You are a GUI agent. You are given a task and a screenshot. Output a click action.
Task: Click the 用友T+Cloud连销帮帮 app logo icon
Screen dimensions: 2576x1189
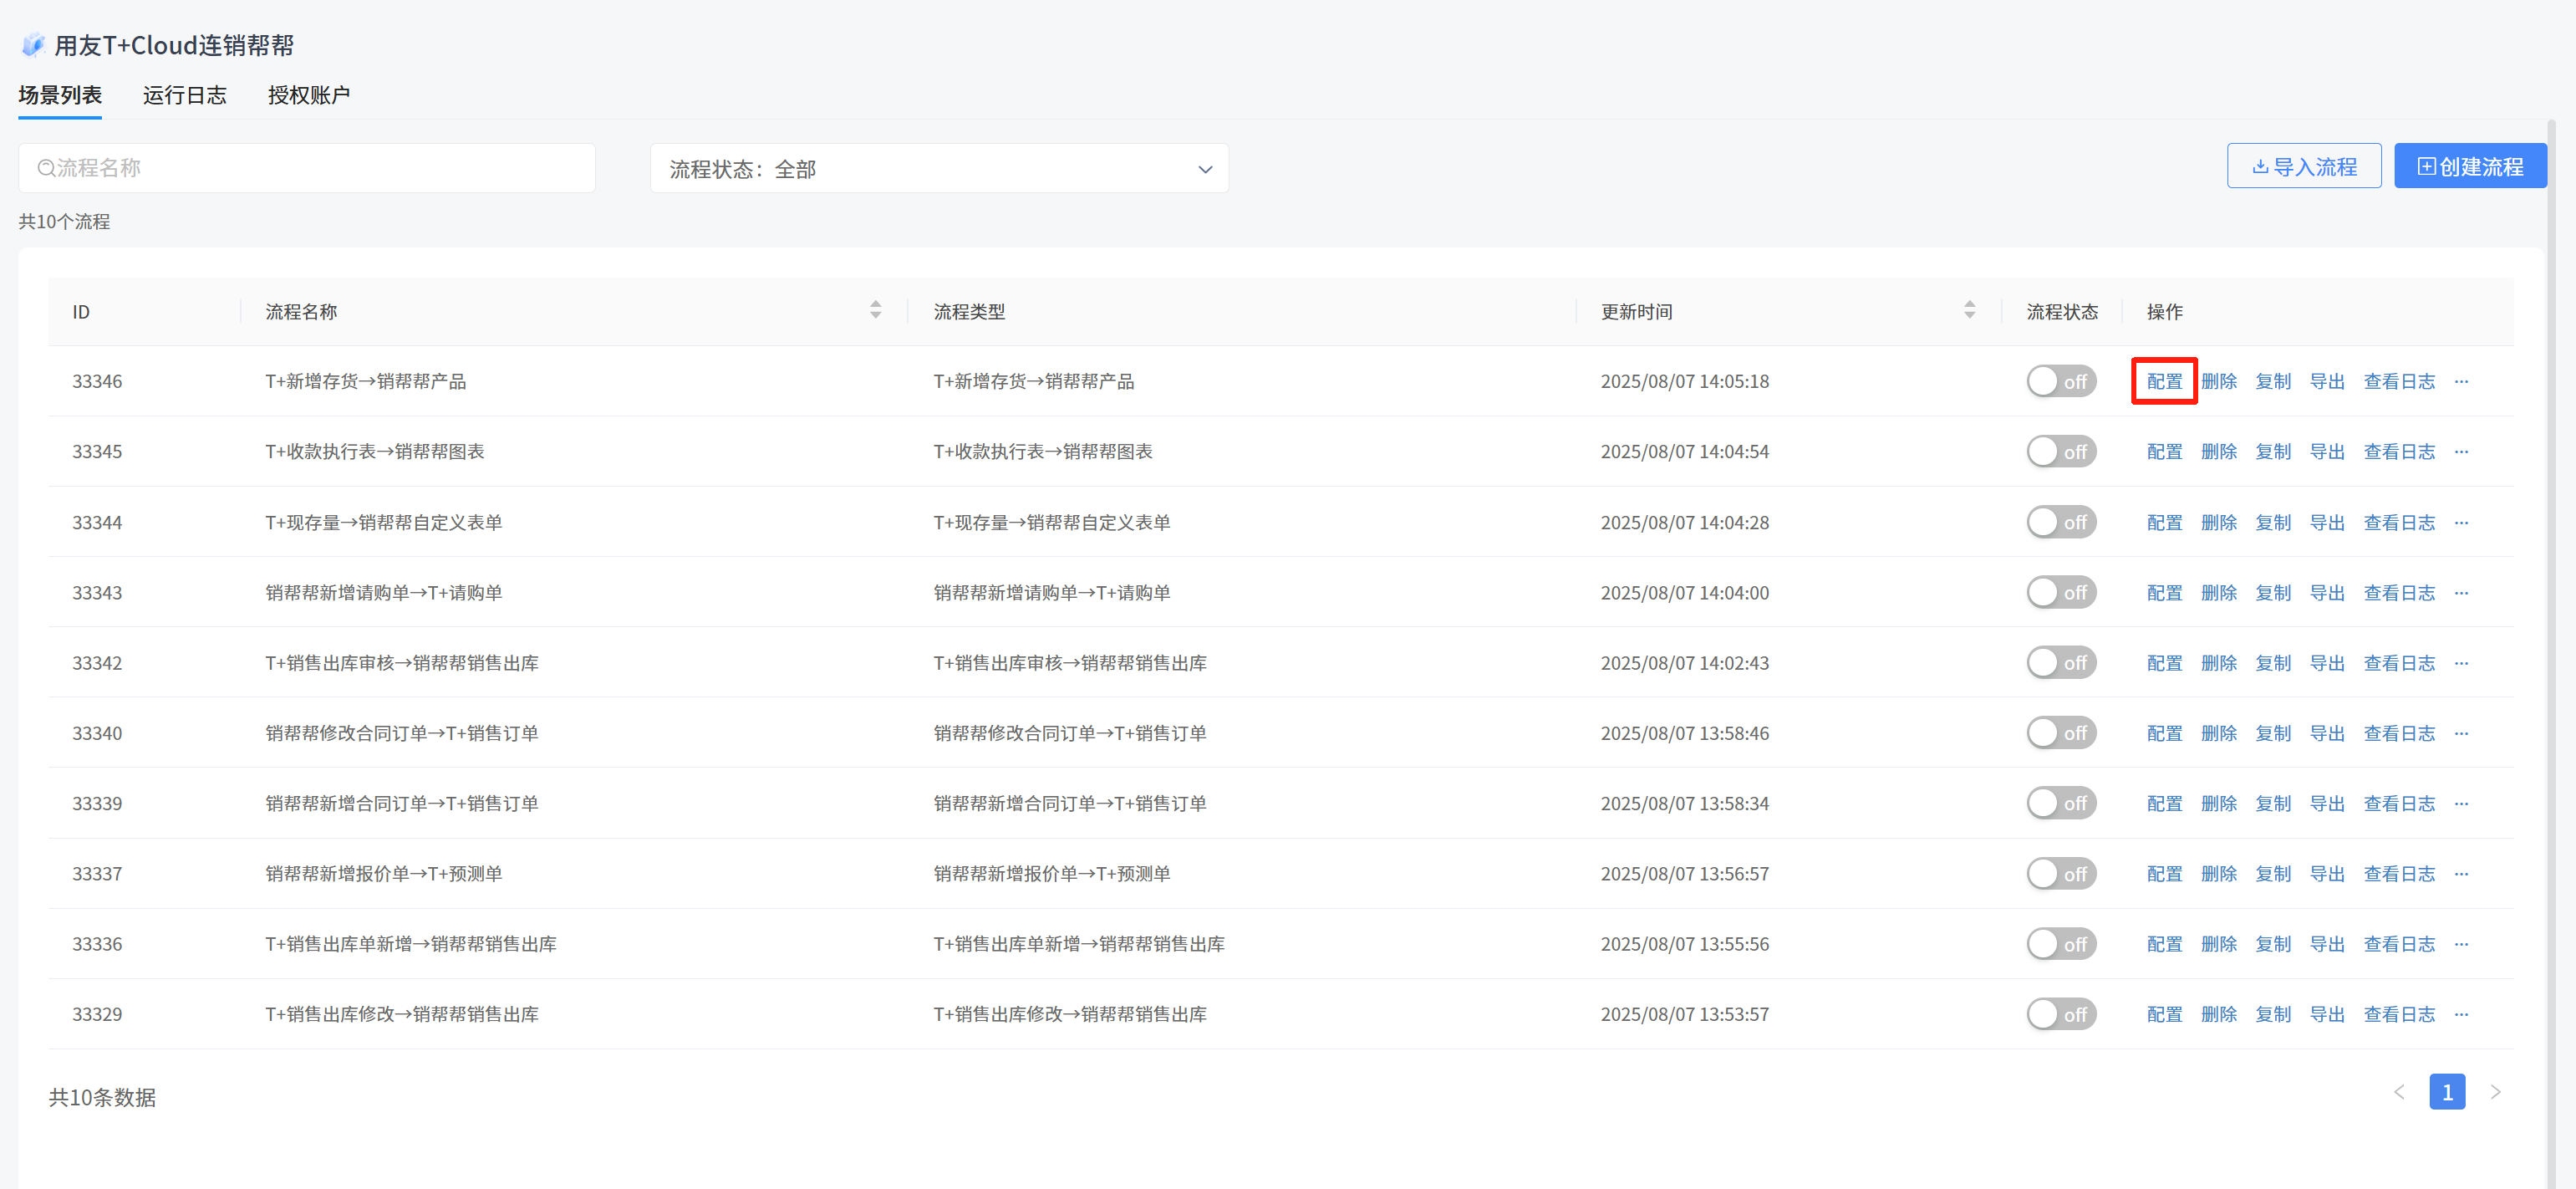click(33, 45)
